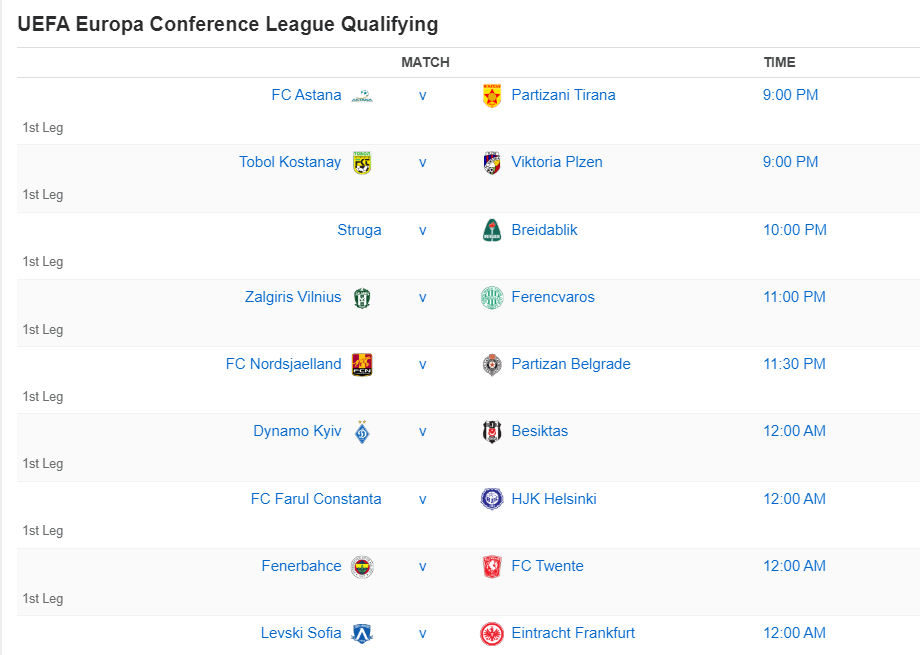Select the Dynamo Kyiv team crest
Image resolution: width=920 pixels, height=655 pixels.
click(x=362, y=431)
